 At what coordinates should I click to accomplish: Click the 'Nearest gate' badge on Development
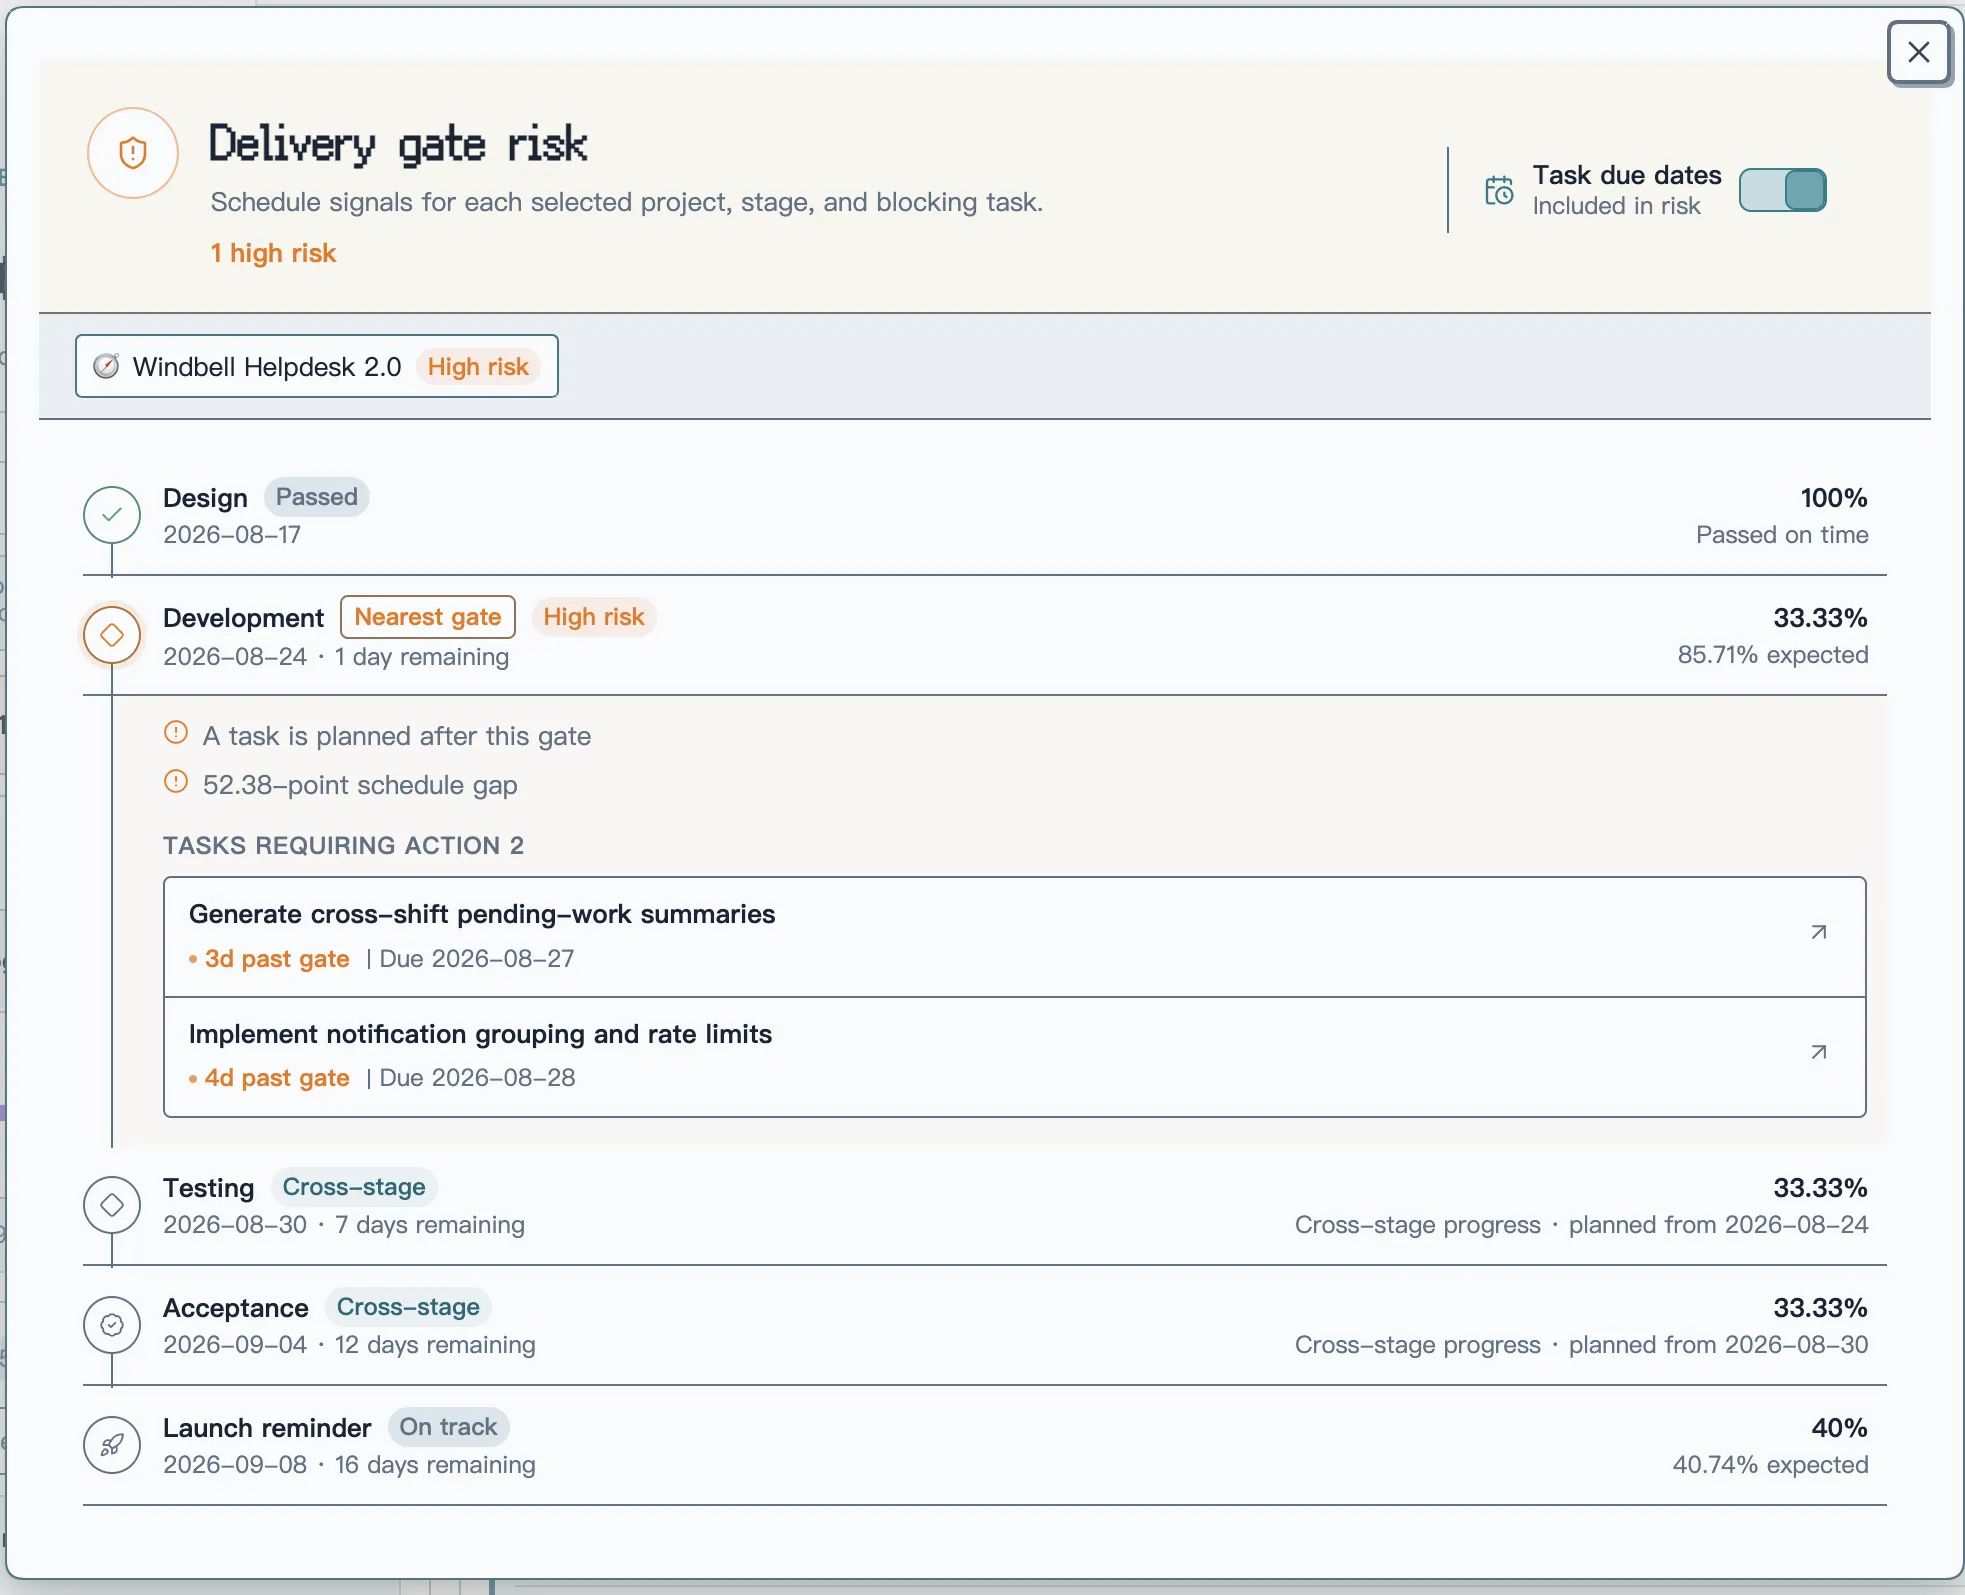(428, 617)
